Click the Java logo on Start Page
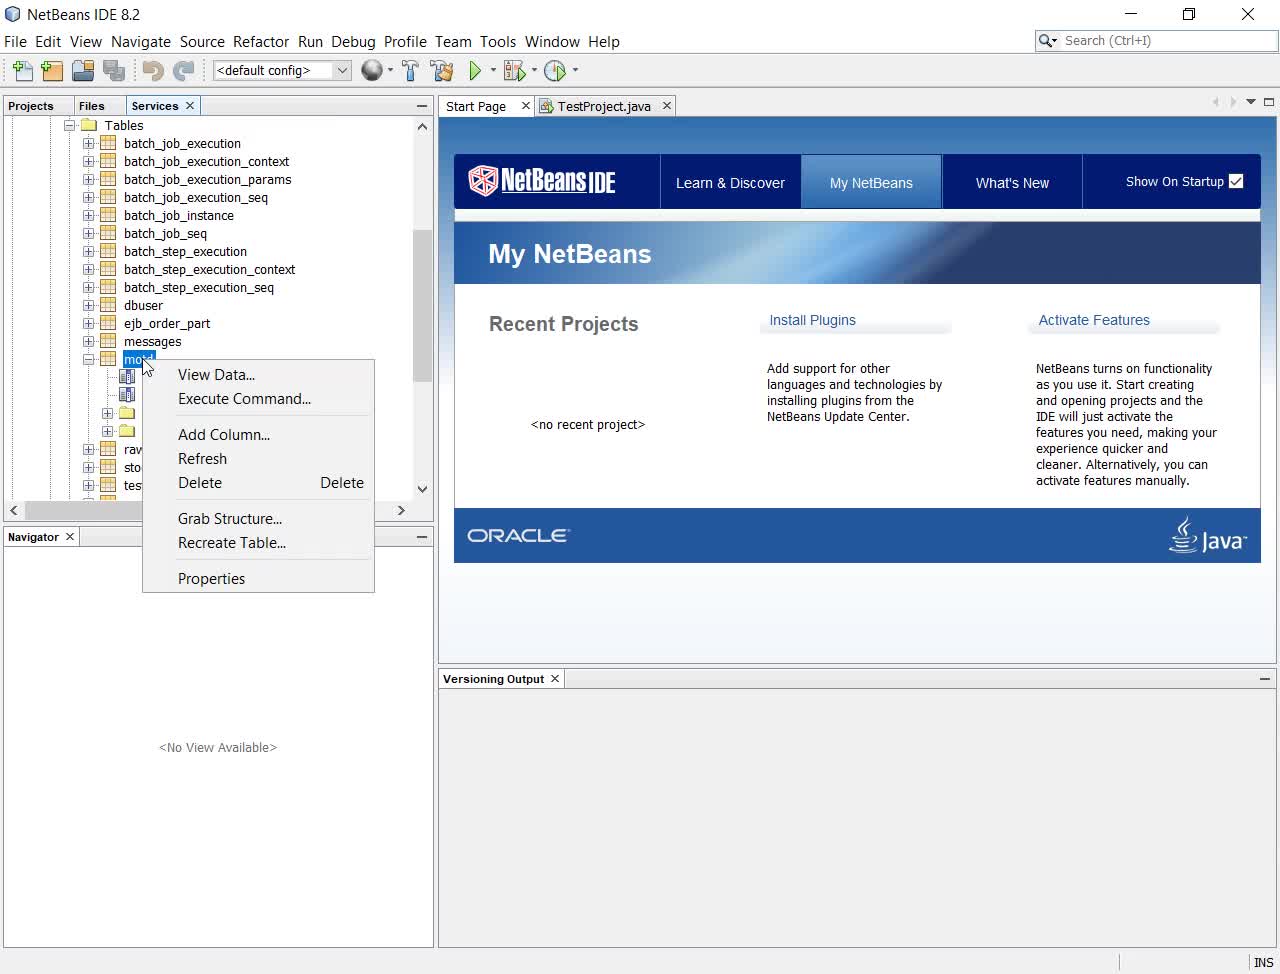 point(1208,535)
